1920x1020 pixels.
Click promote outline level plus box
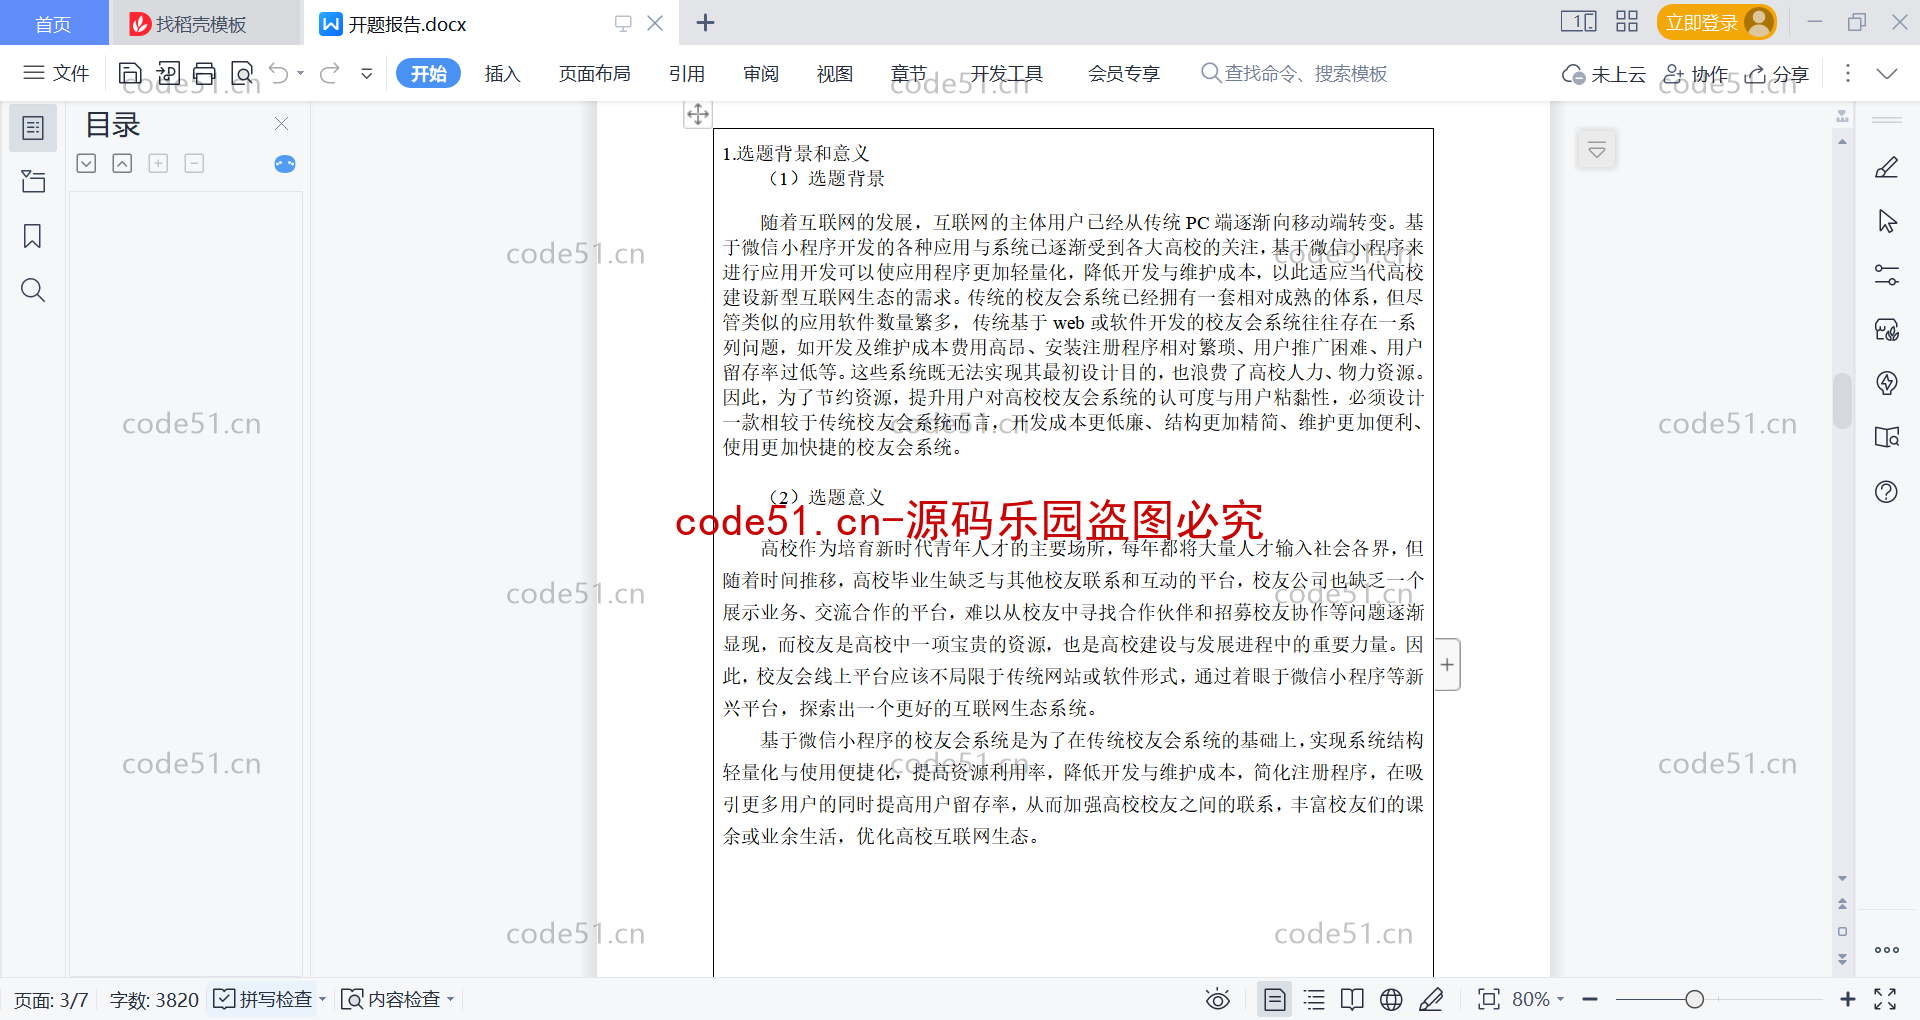tap(158, 163)
